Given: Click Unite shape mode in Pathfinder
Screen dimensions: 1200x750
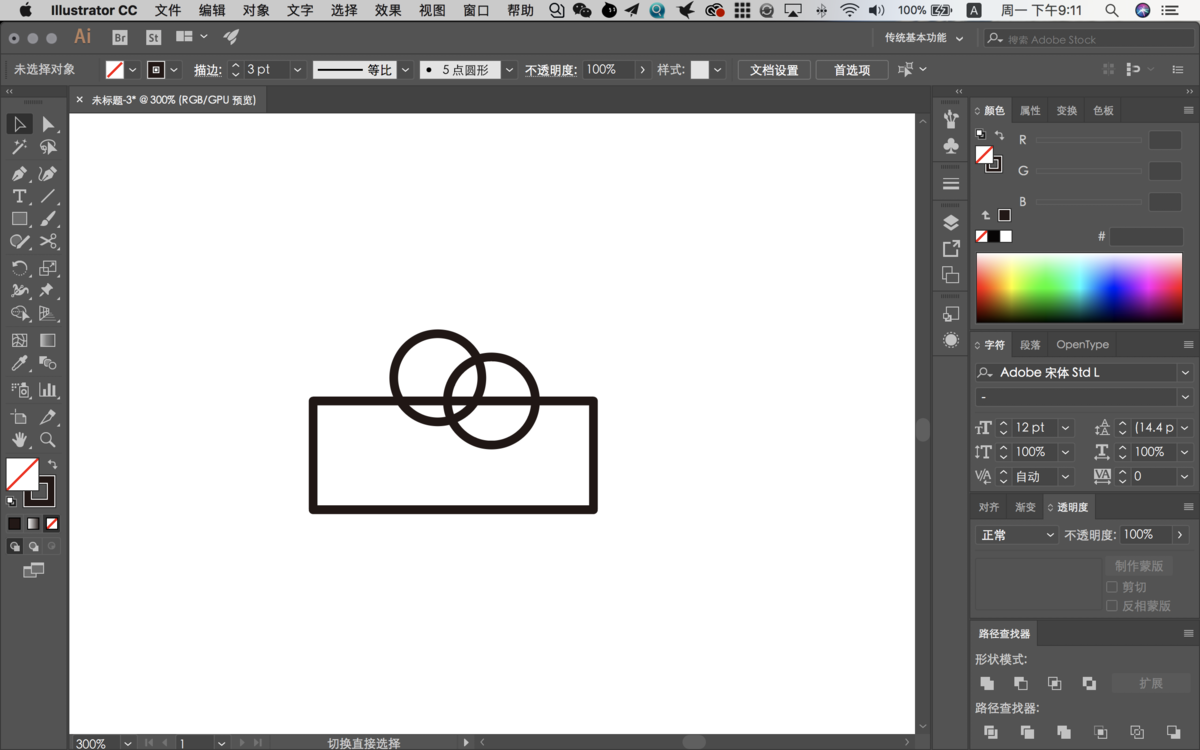Looking at the screenshot, I should tap(987, 683).
